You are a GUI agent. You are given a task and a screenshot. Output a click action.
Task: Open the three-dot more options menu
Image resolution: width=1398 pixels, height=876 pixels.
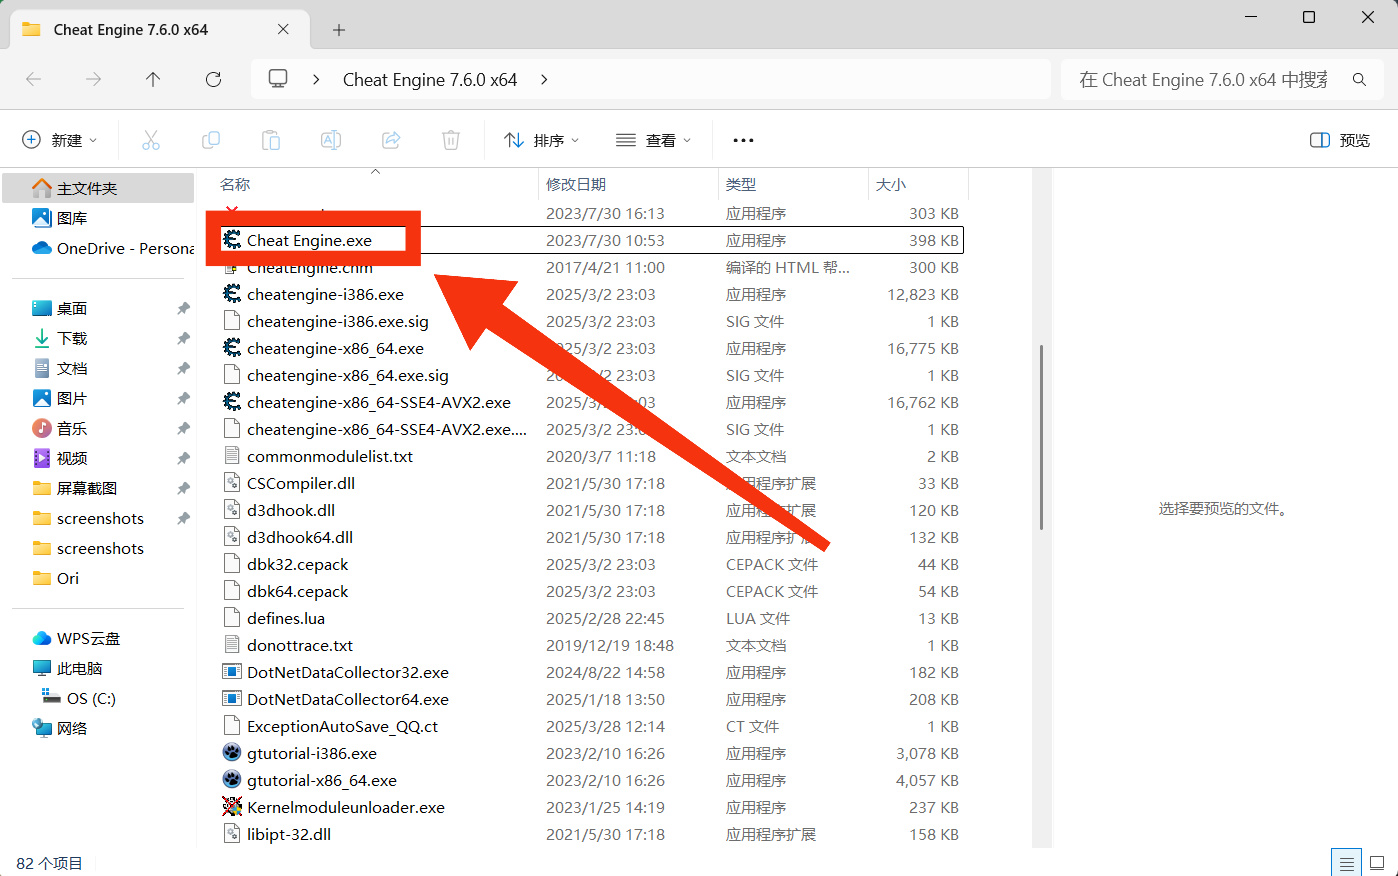(x=743, y=140)
